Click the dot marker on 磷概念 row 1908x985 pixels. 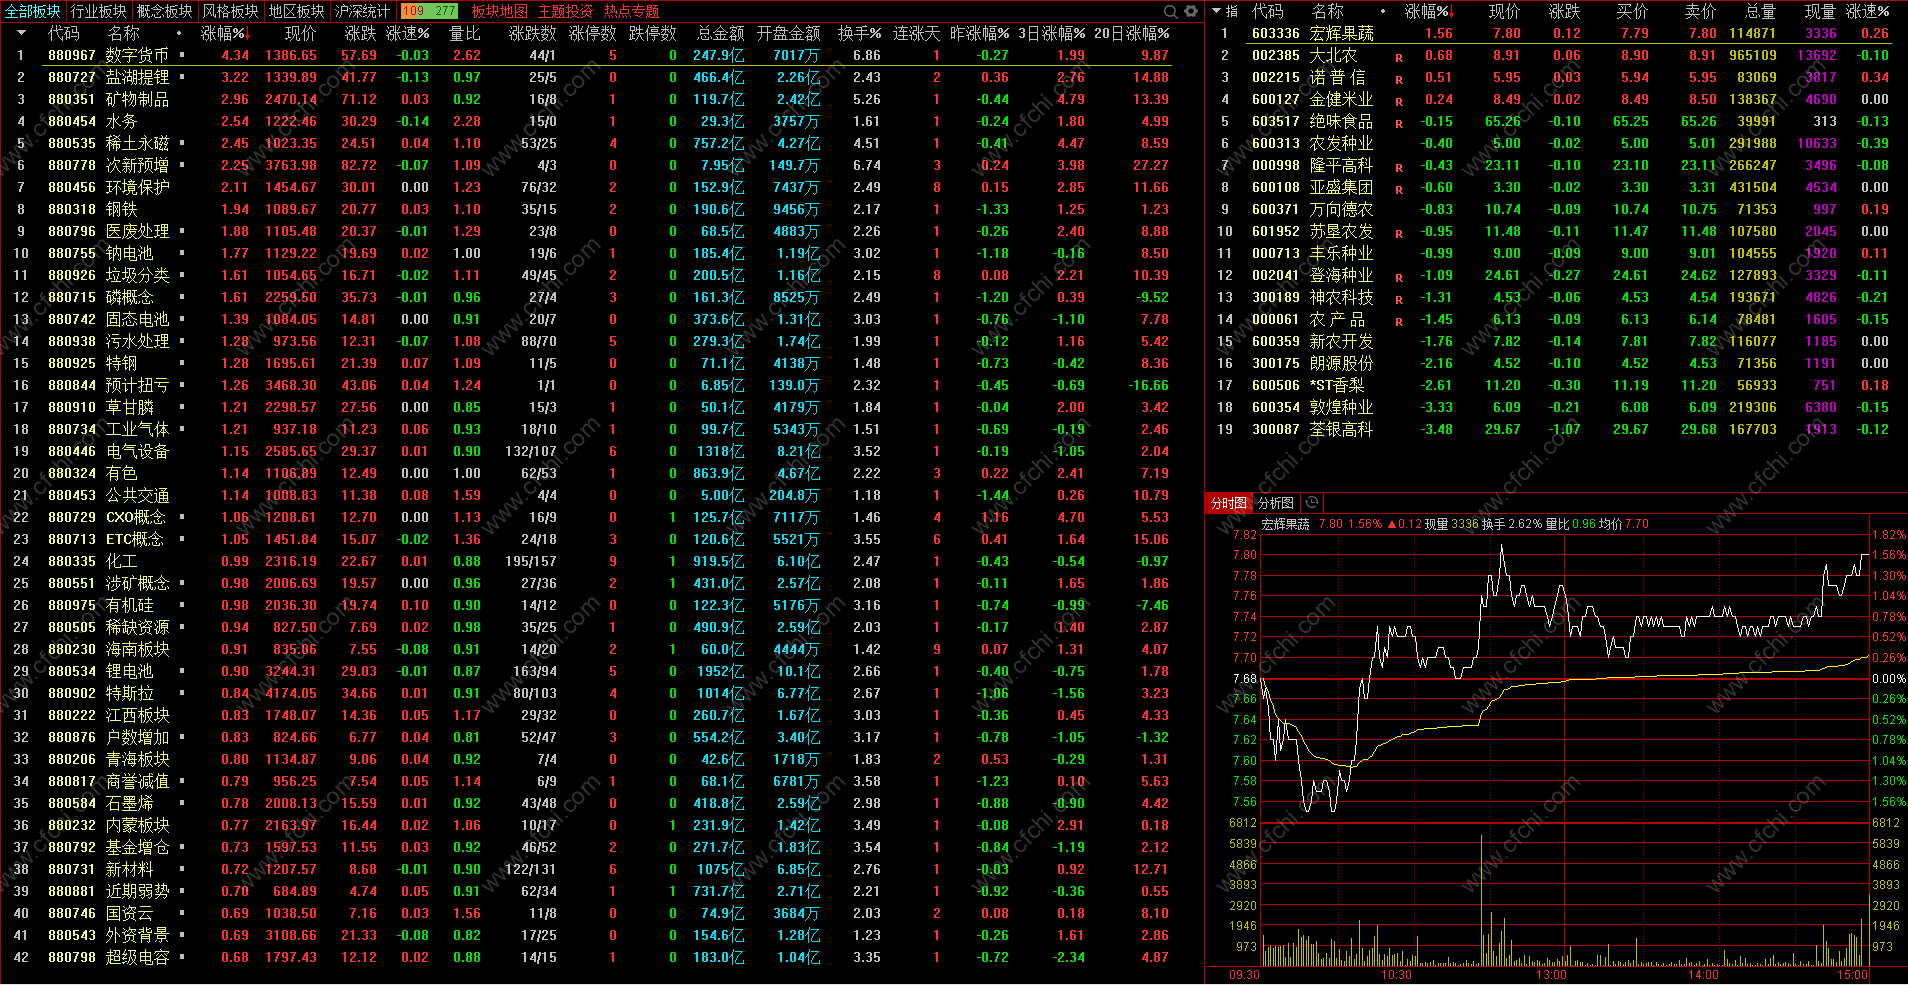[x=182, y=296]
